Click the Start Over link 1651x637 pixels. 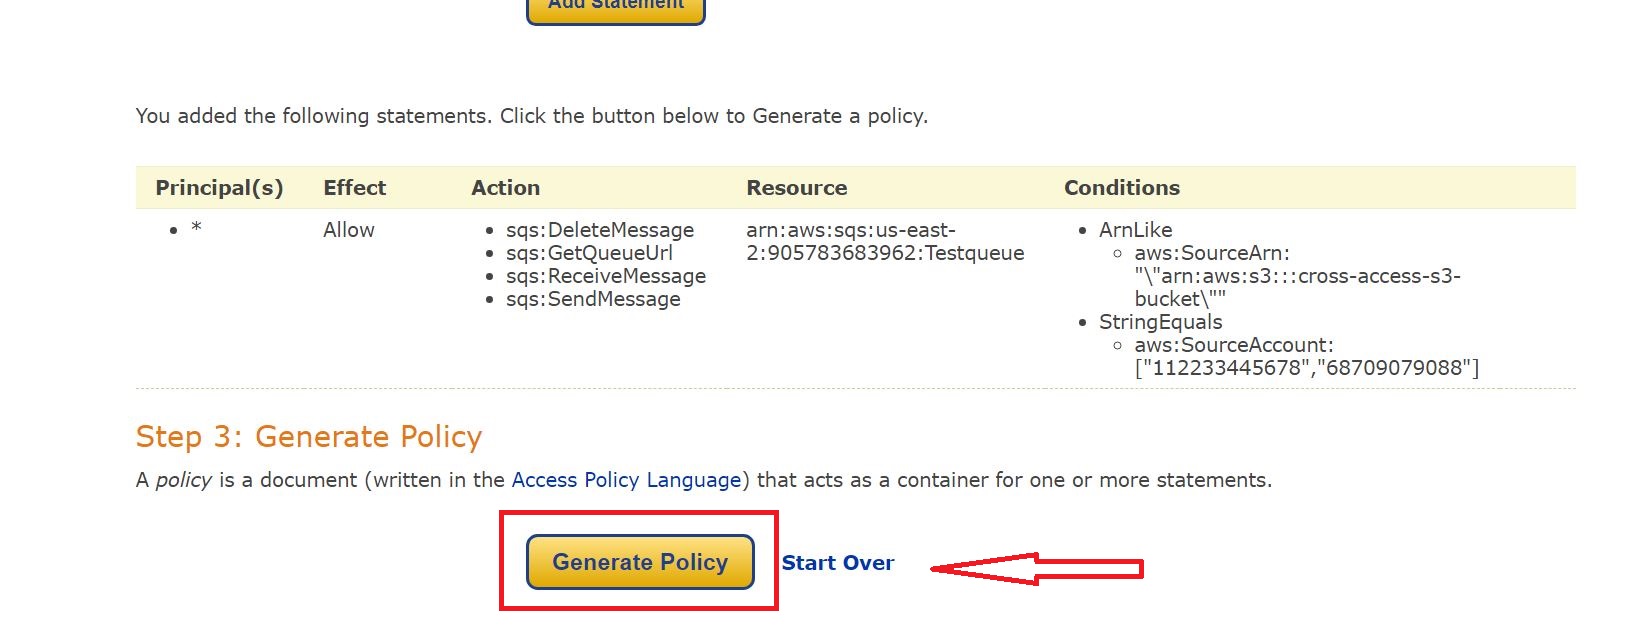coord(837,563)
